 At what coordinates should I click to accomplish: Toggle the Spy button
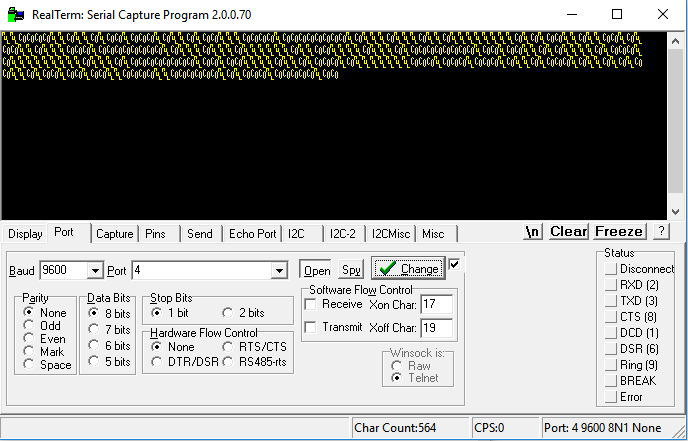(351, 270)
